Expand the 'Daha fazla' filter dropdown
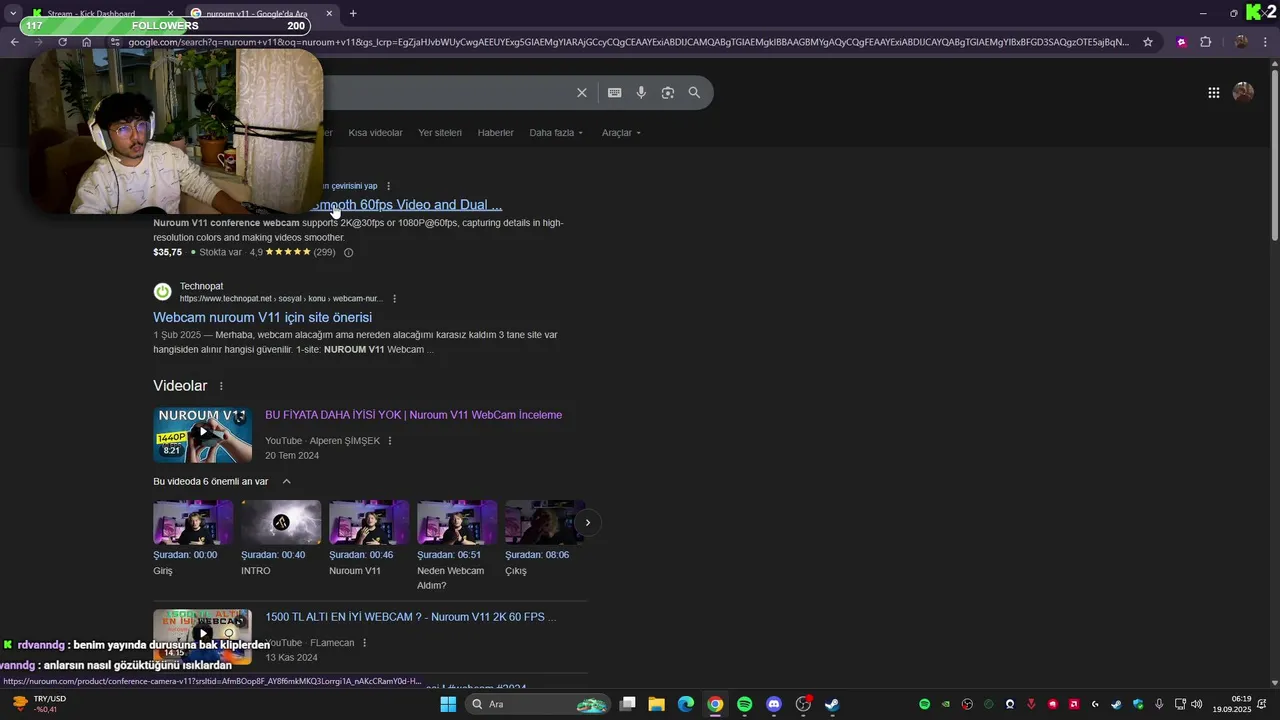This screenshot has width=1280, height=720. [x=556, y=133]
